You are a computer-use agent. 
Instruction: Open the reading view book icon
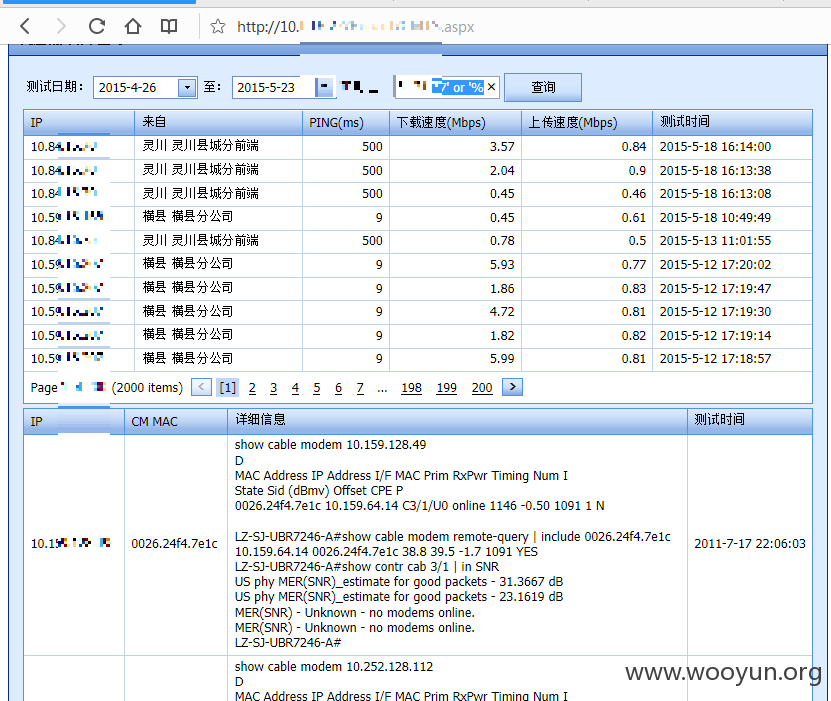coord(169,26)
